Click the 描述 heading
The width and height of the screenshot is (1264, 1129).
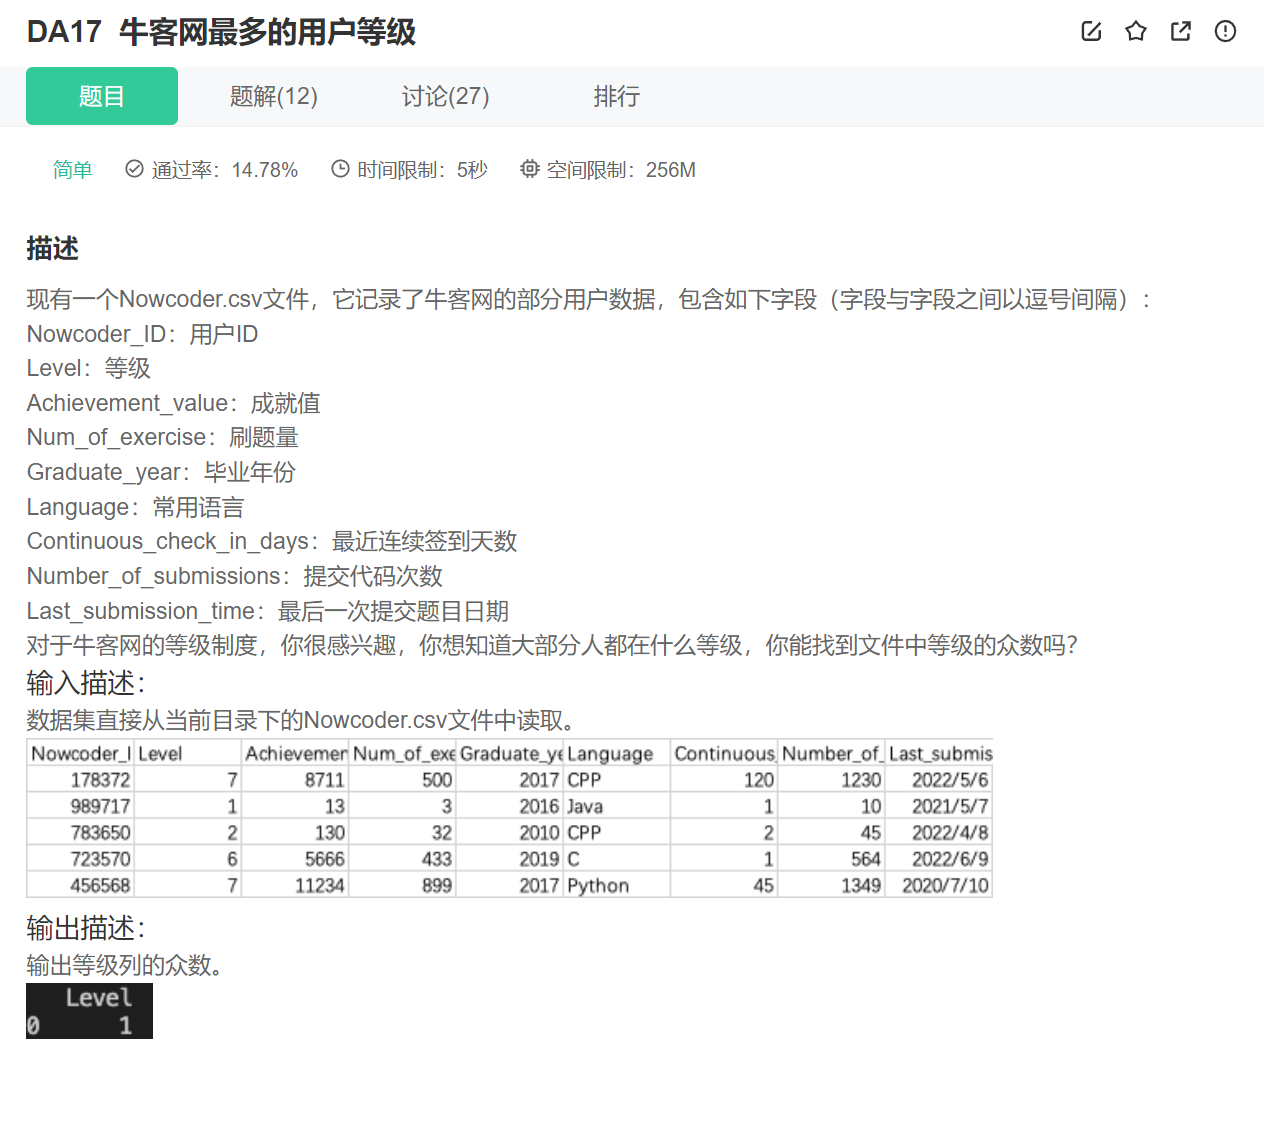52,248
